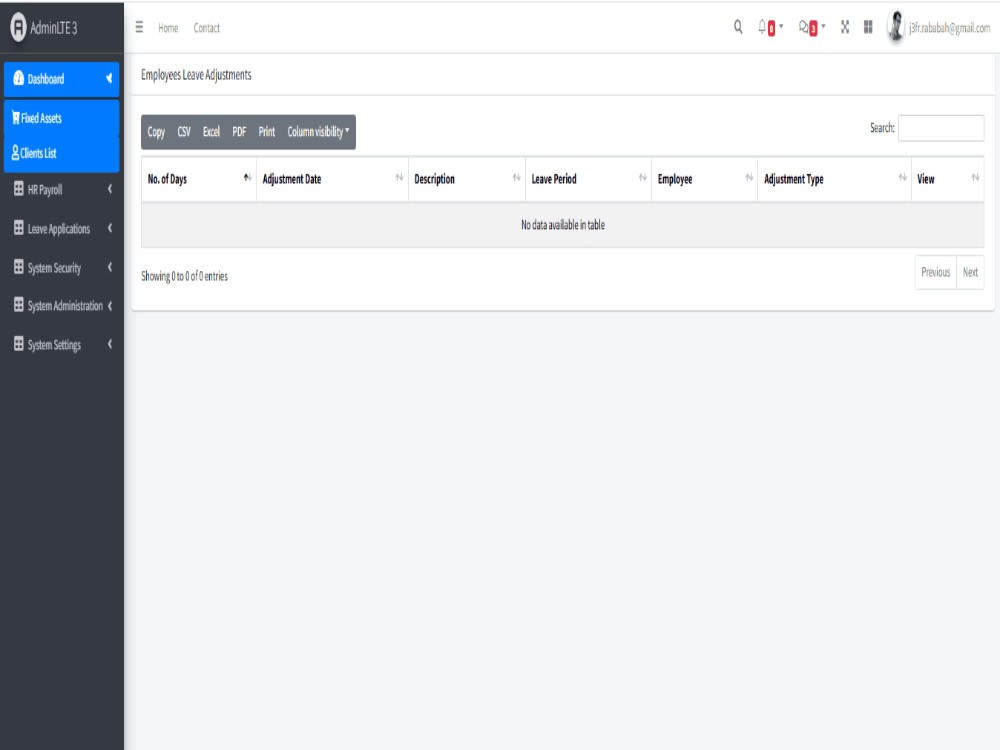Toggle the sidebar hamburger menu icon
Screen dimensions: 1000x750
(139, 27)
